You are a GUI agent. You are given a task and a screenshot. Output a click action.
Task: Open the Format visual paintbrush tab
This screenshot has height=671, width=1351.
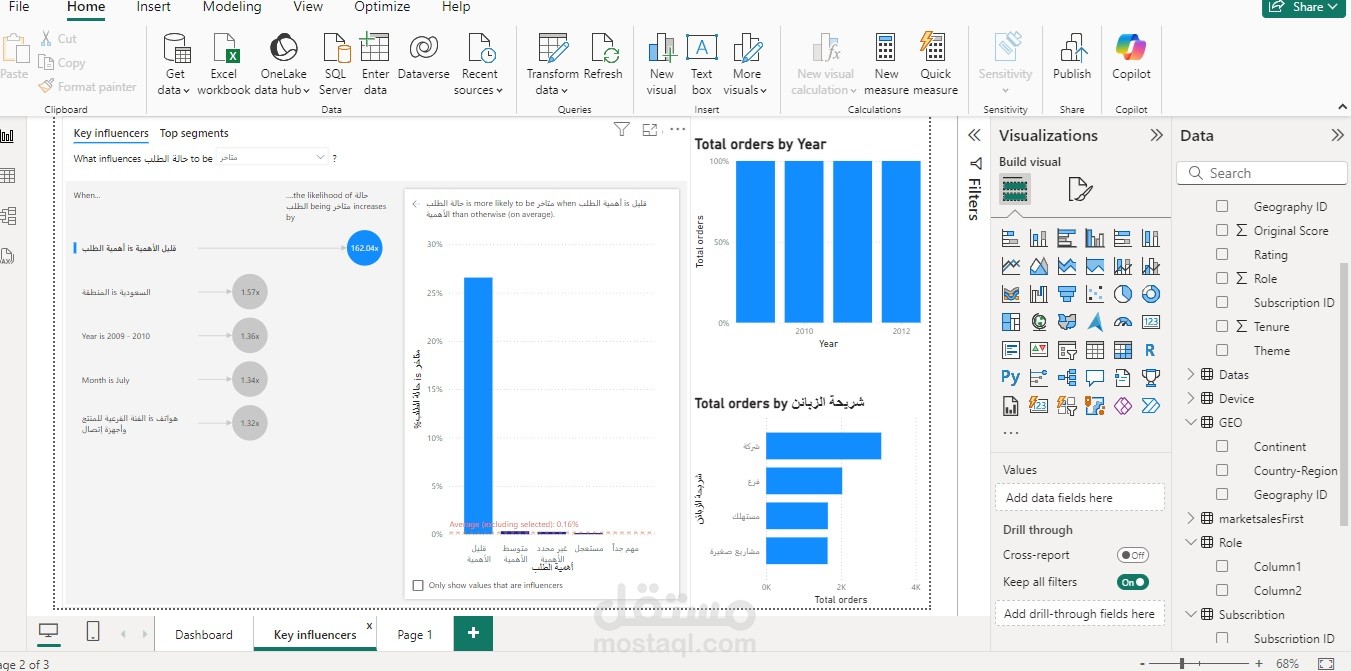1079,189
